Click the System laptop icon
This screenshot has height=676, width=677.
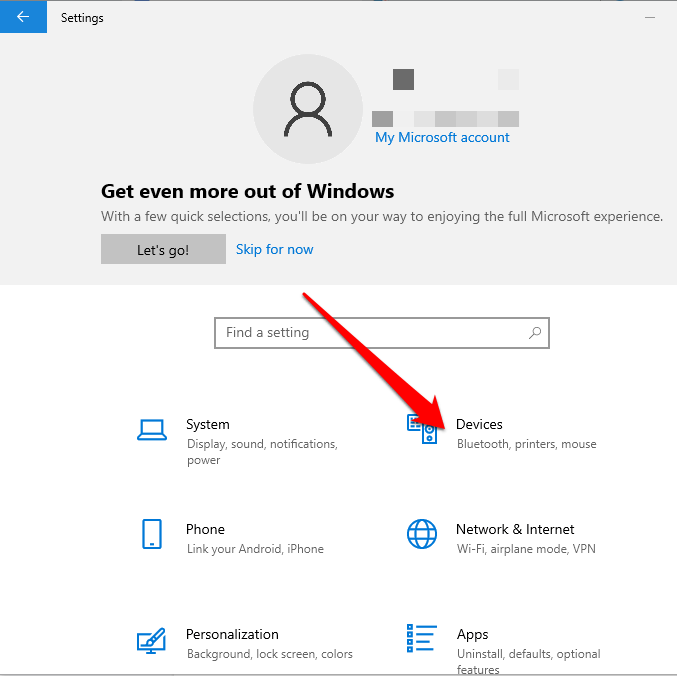click(151, 429)
